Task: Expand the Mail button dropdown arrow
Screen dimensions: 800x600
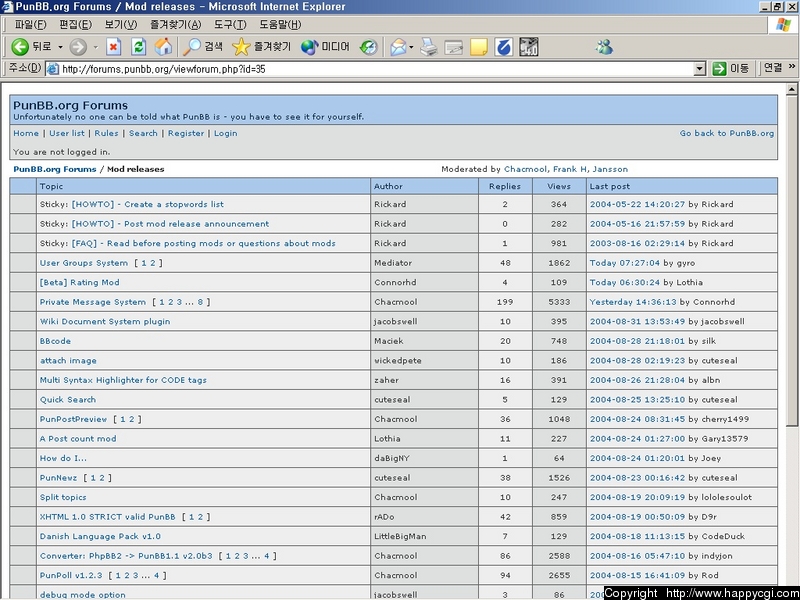Action: 411,47
